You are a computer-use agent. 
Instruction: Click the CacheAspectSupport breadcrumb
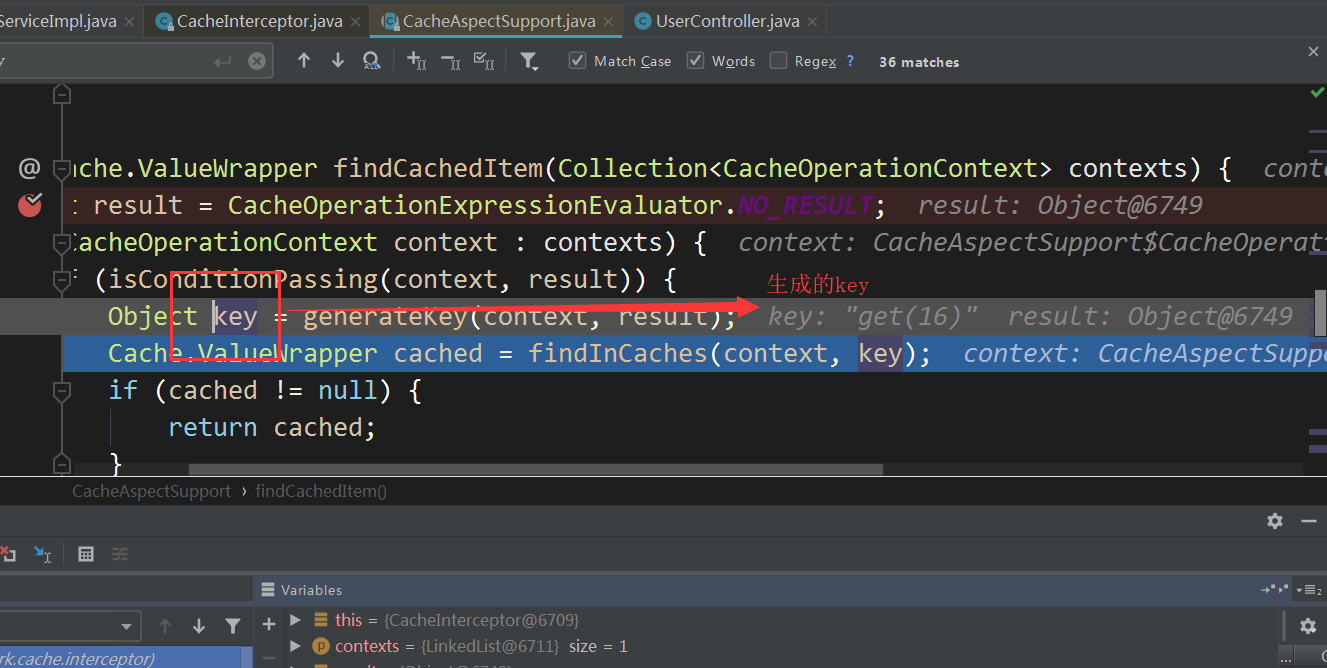(x=151, y=491)
